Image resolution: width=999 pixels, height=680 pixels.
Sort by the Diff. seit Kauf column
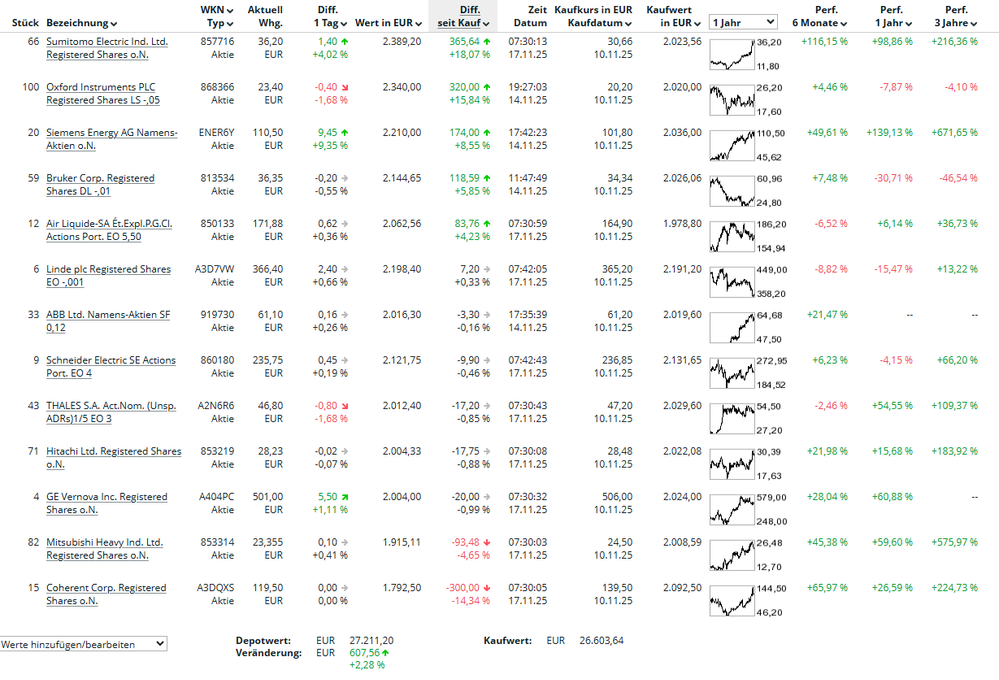pos(462,15)
